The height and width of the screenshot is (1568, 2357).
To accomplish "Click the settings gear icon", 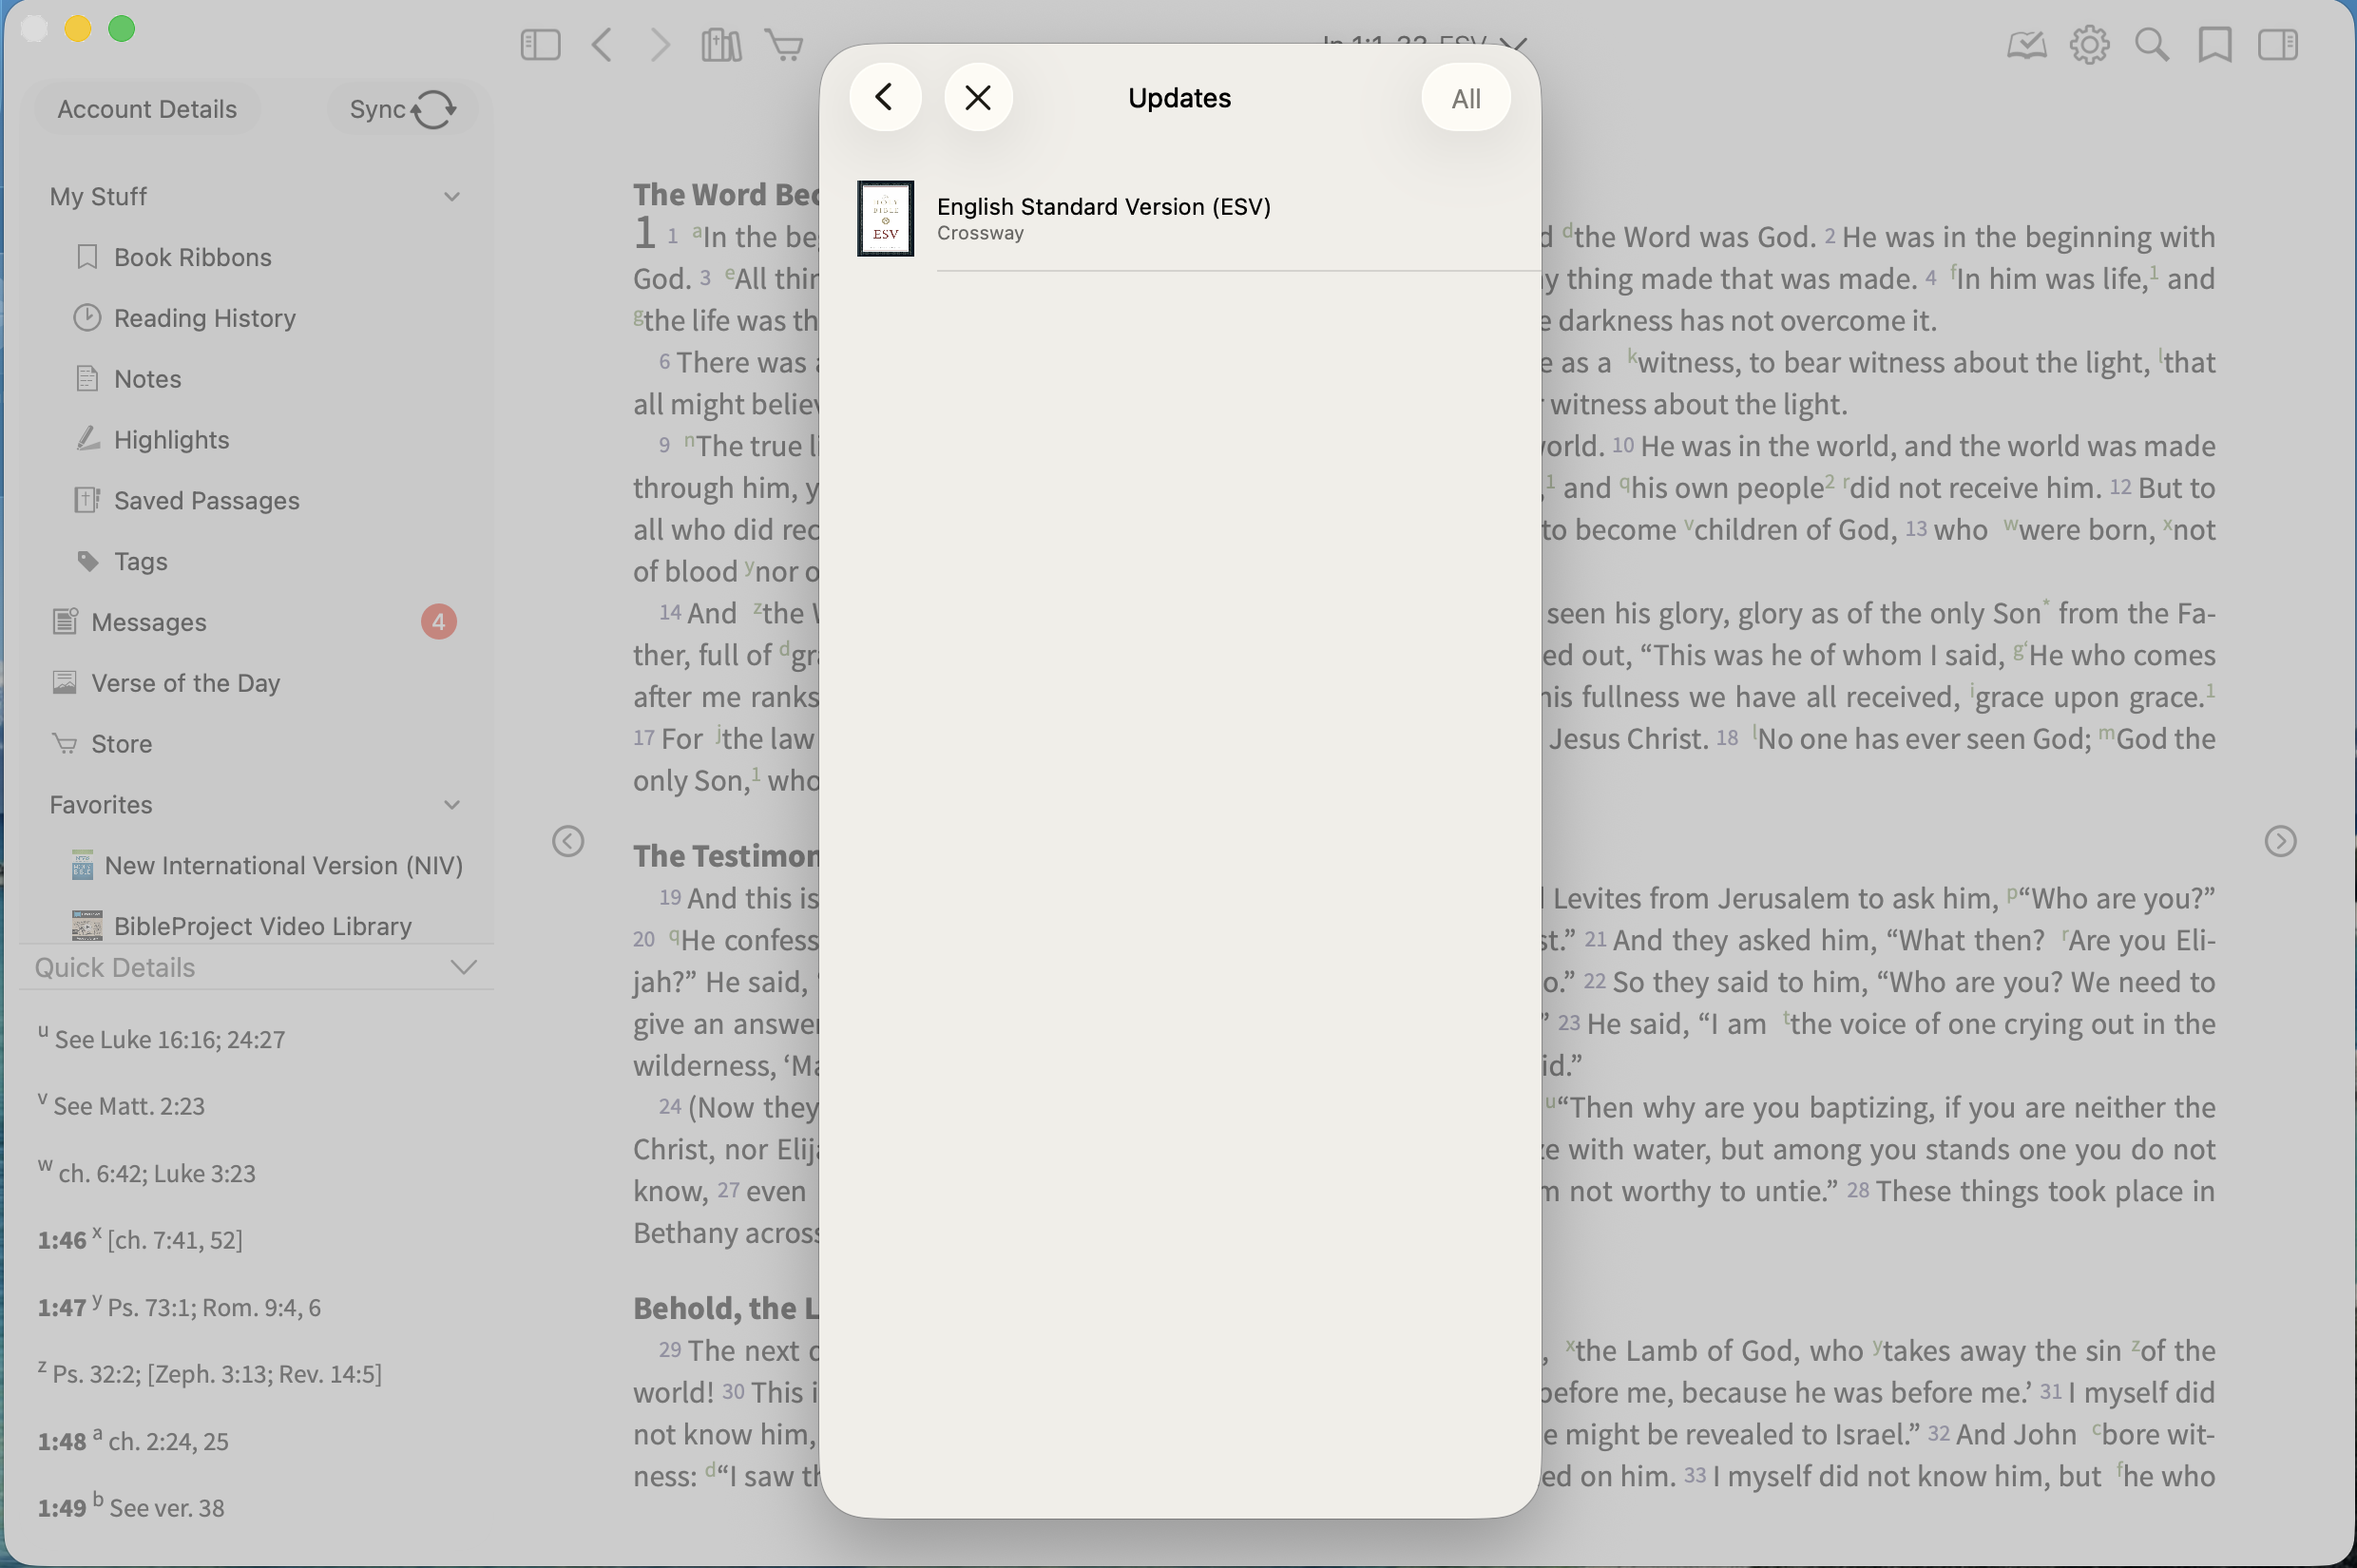I will point(2089,45).
